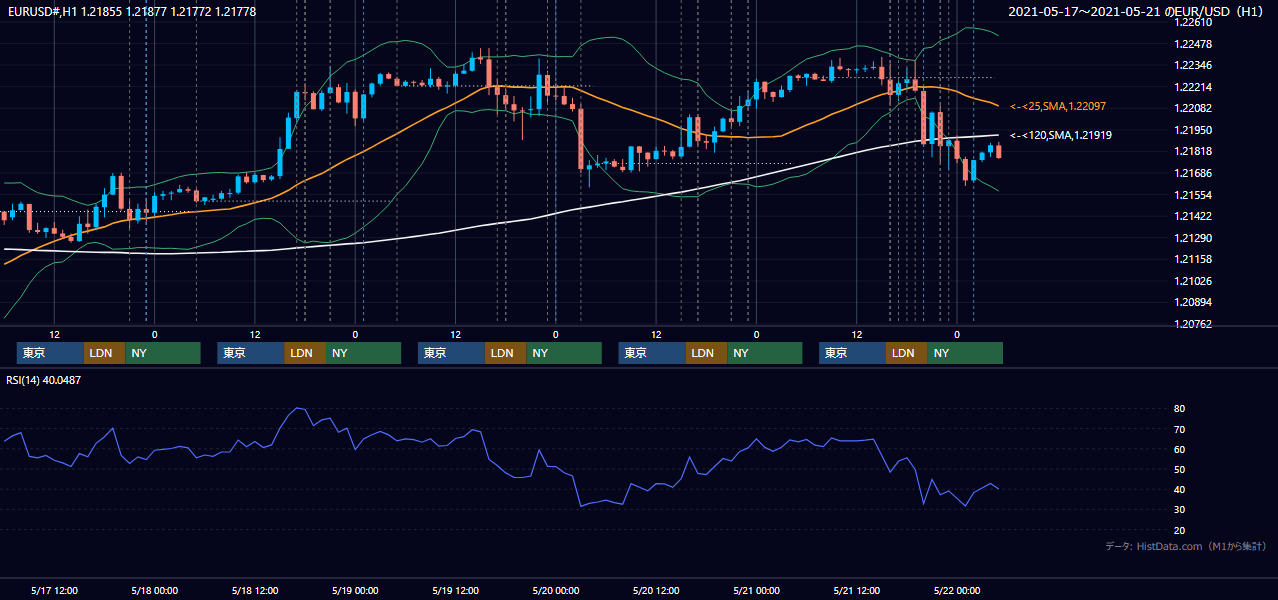Click the 120 SMA 1.21919 label
The width and height of the screenshot is (1278, 600).
click(x=1061, y=135)
